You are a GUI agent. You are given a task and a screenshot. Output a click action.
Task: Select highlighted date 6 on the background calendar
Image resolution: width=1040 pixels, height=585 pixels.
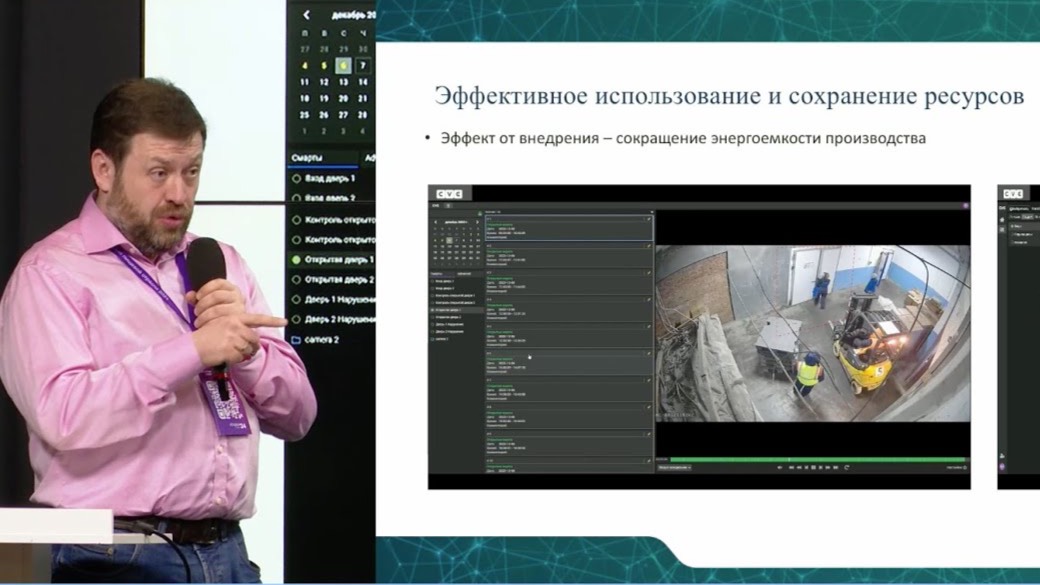tap(343, 66)
